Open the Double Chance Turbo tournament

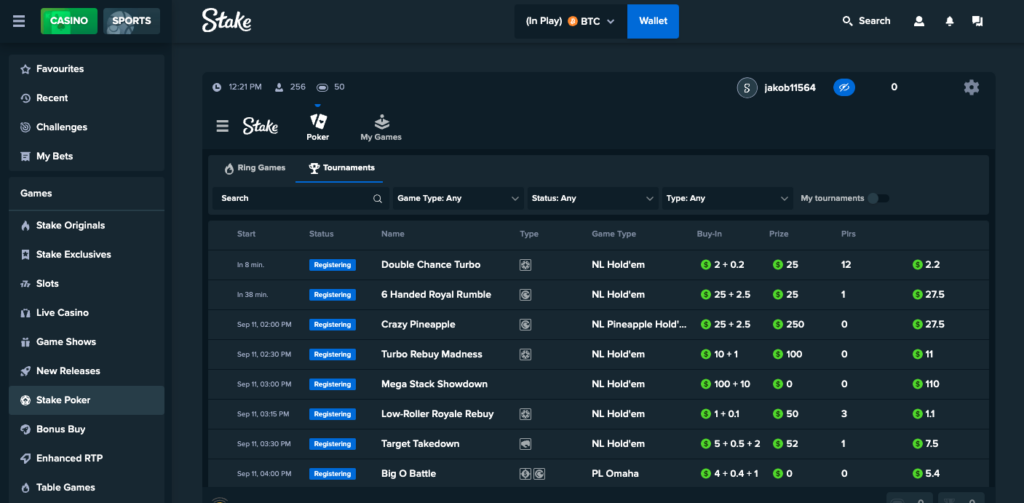click(598, 265)
